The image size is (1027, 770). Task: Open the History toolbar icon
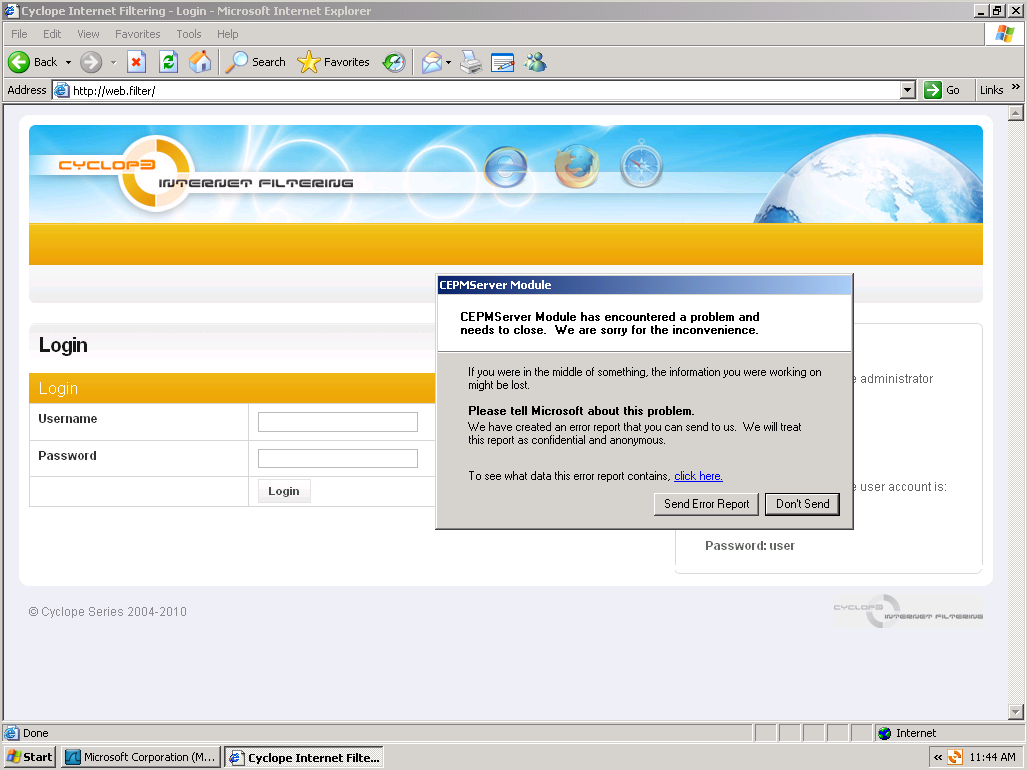[394, 62]
